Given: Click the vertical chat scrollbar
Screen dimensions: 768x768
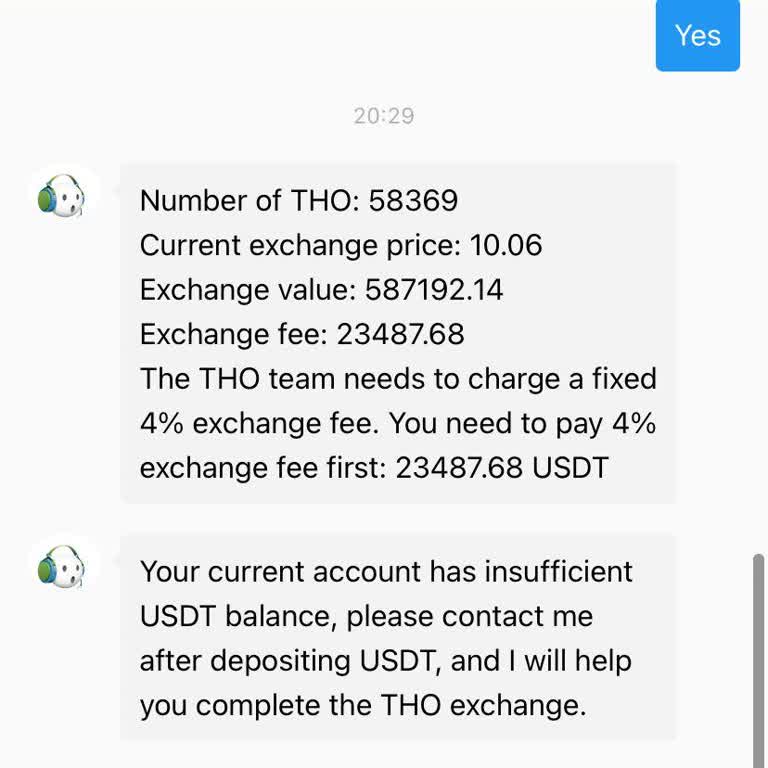Looking at the screenshot, I should click(x=757, y=660).
